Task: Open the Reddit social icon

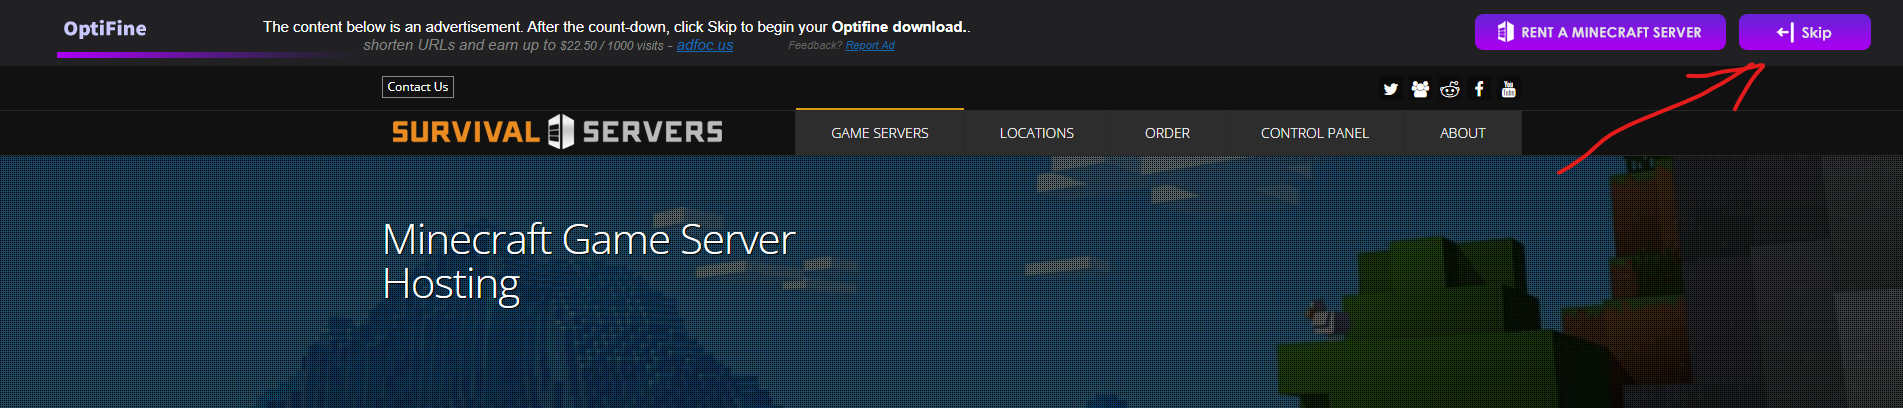Action: (1450, 89)
